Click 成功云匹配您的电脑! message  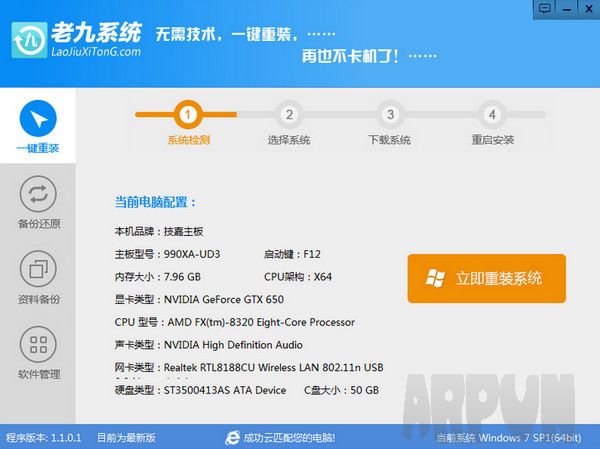click(289, 438)
